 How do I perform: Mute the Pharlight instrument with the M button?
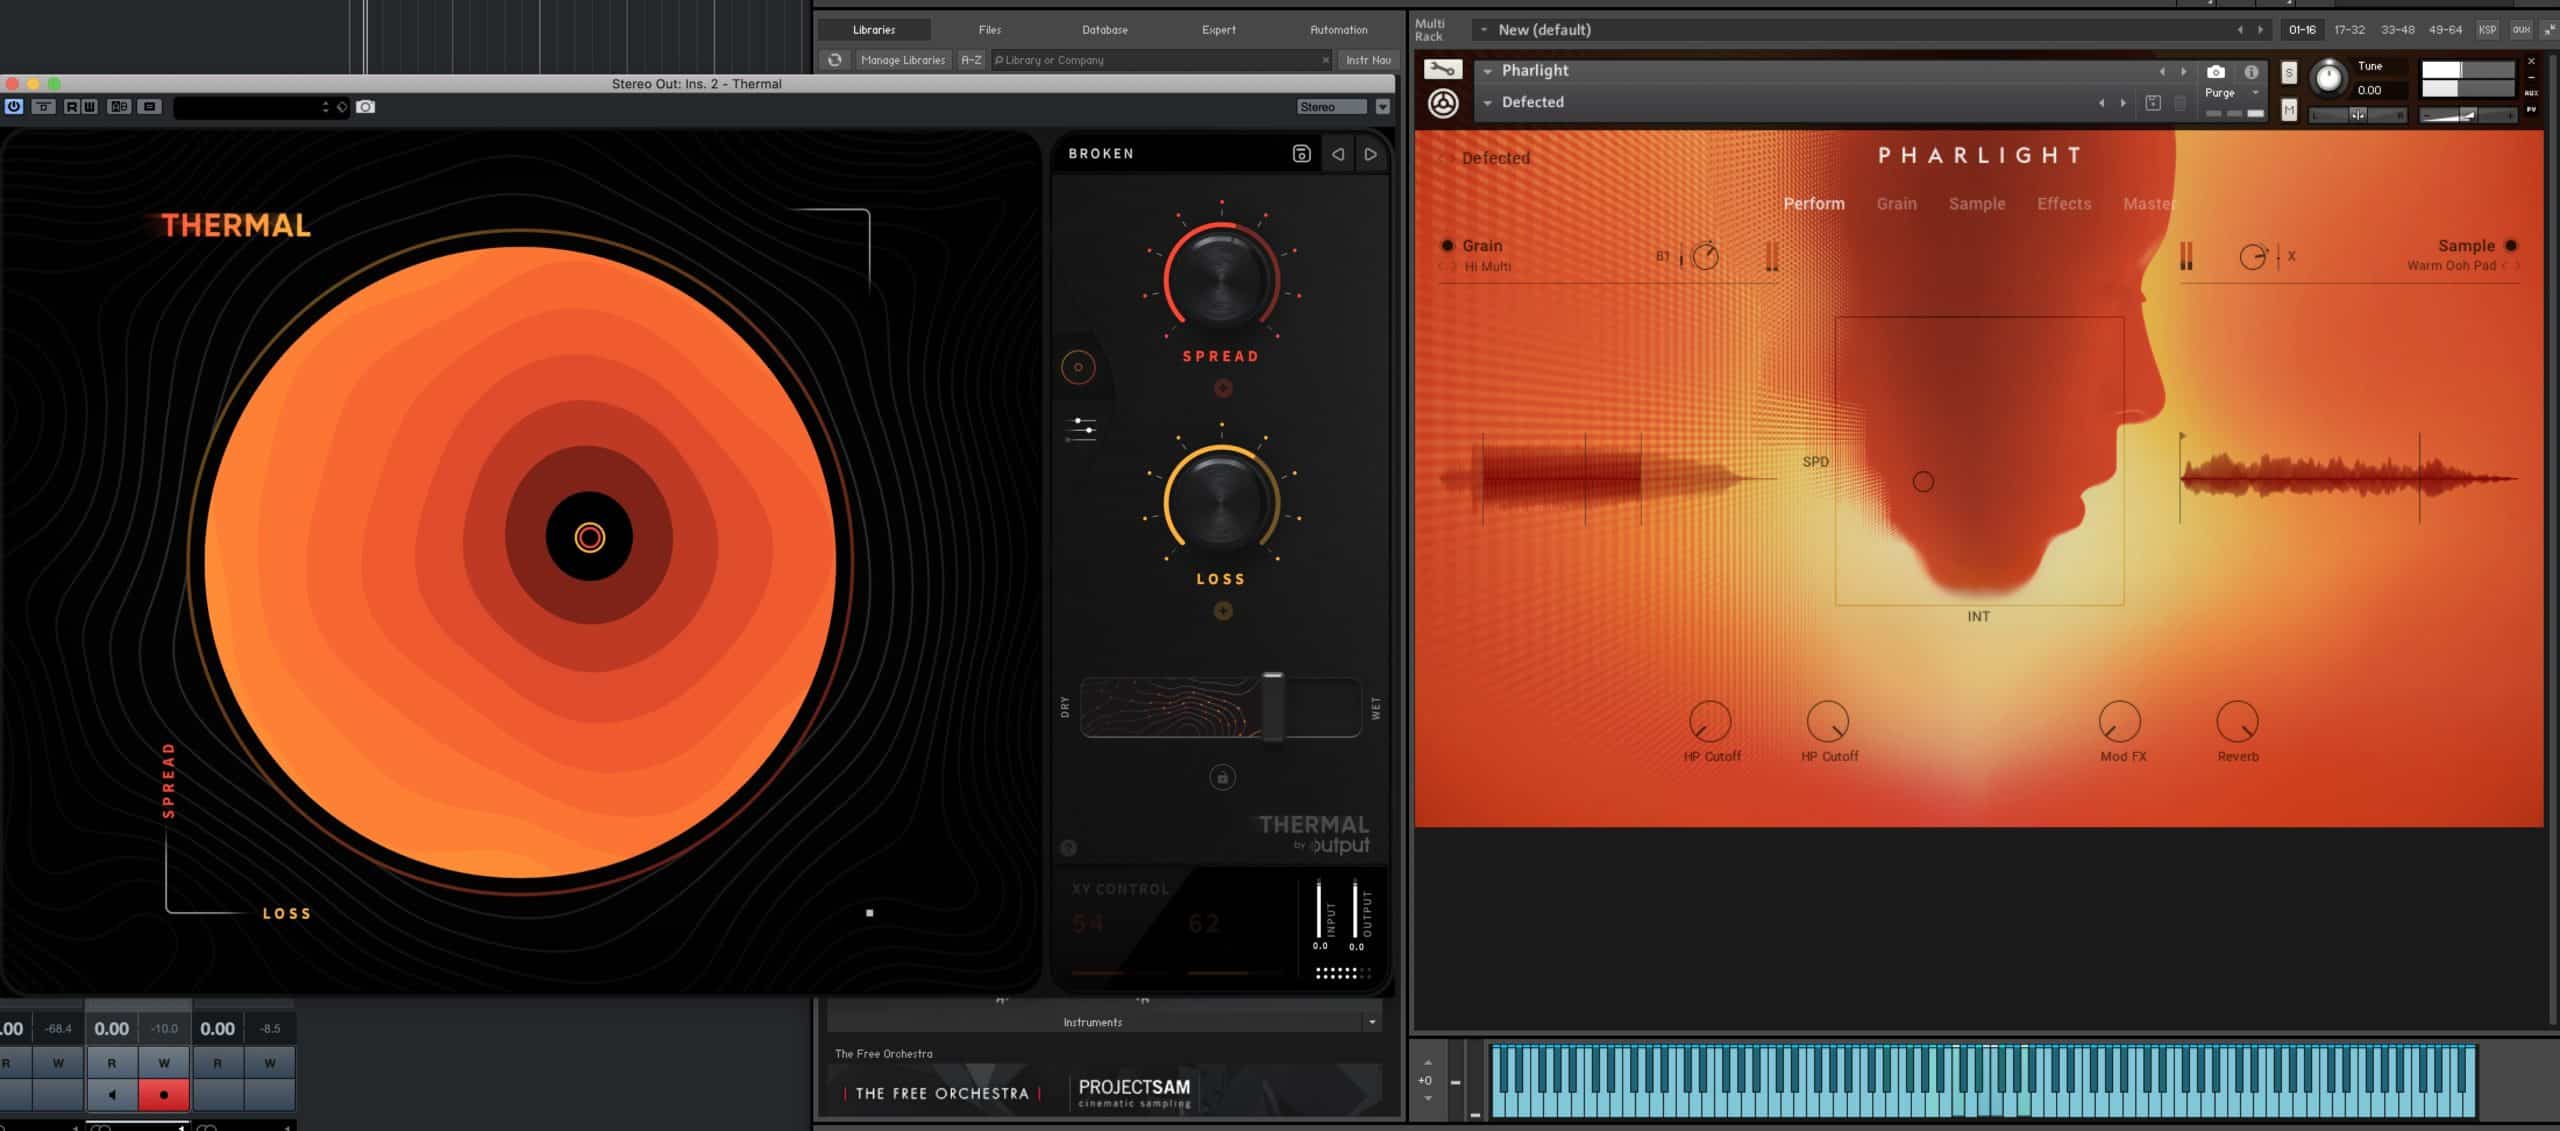pos(2290,110)
